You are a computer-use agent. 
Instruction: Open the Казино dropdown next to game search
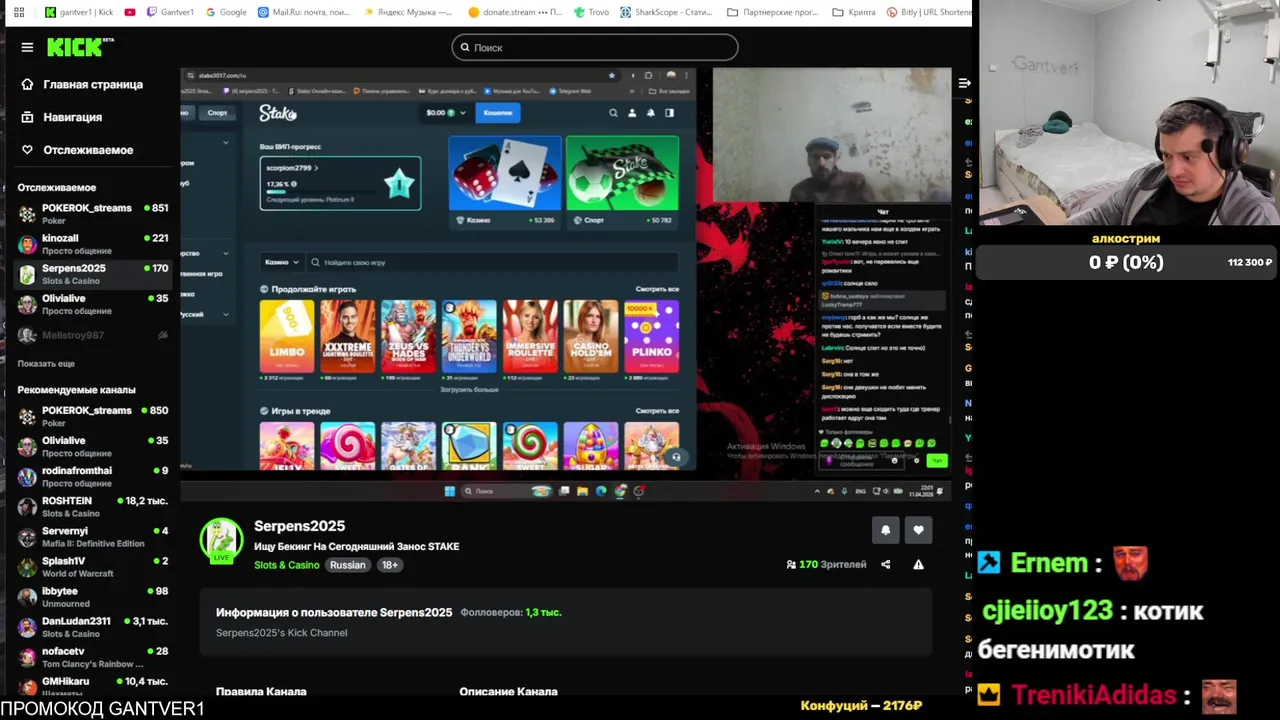[281, 262]
